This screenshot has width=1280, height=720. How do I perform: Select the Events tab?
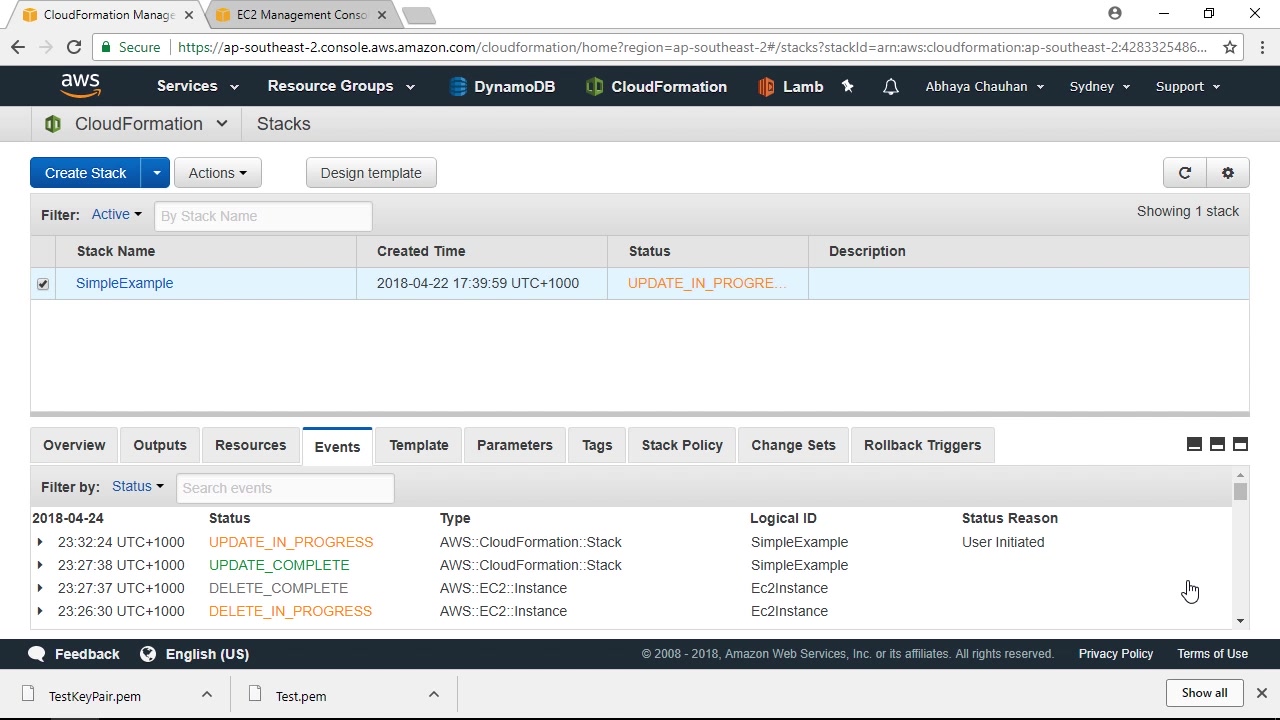tap(337, 446)
